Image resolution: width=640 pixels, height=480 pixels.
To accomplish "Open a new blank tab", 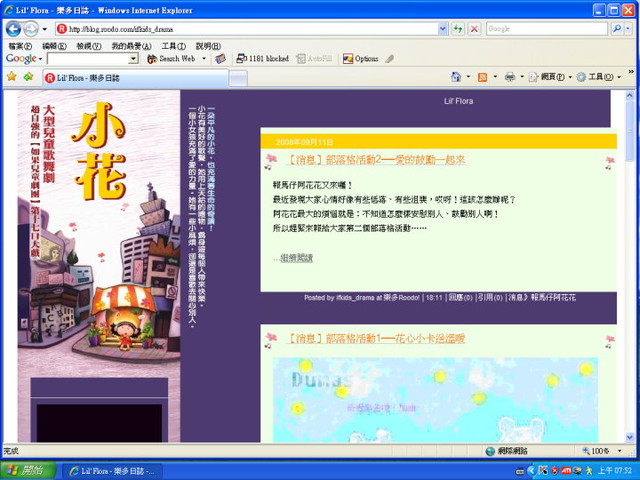I will [x=238, y=78].
